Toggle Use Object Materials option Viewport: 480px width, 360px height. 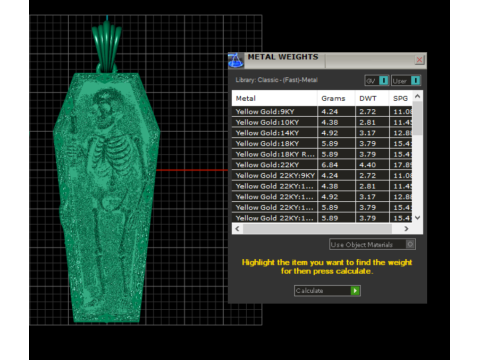[372, 244]
